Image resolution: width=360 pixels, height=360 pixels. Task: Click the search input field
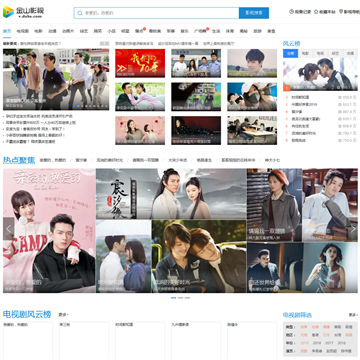point(157,13)
